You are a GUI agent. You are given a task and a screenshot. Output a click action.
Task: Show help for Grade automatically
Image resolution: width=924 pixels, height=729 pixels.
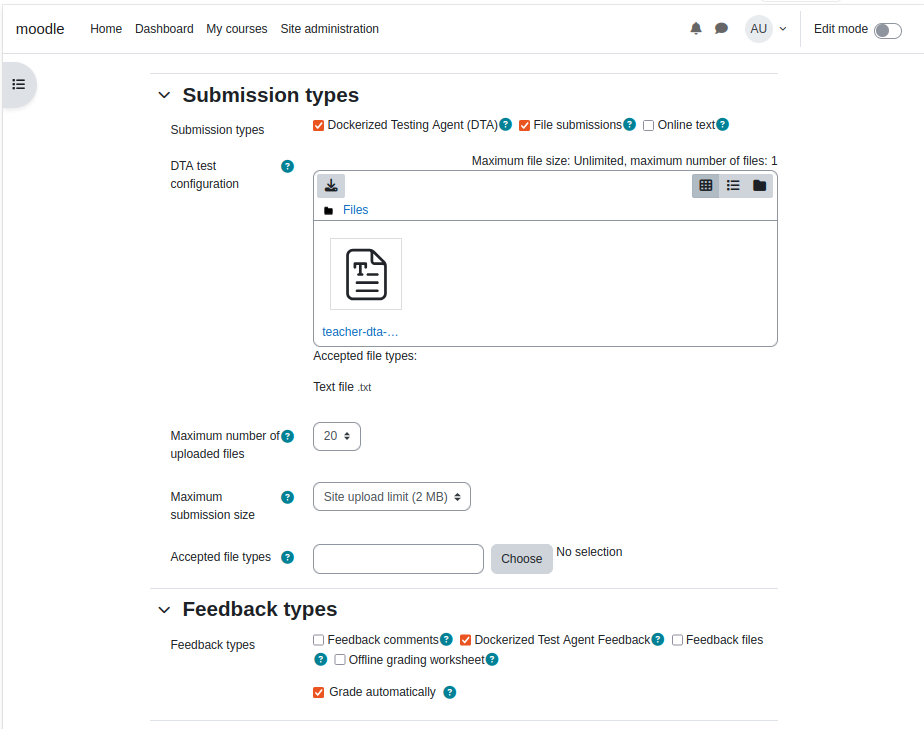450,692
